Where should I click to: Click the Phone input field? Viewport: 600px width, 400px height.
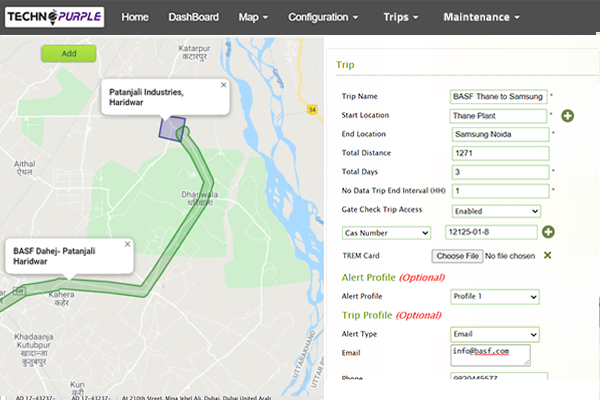499,376
